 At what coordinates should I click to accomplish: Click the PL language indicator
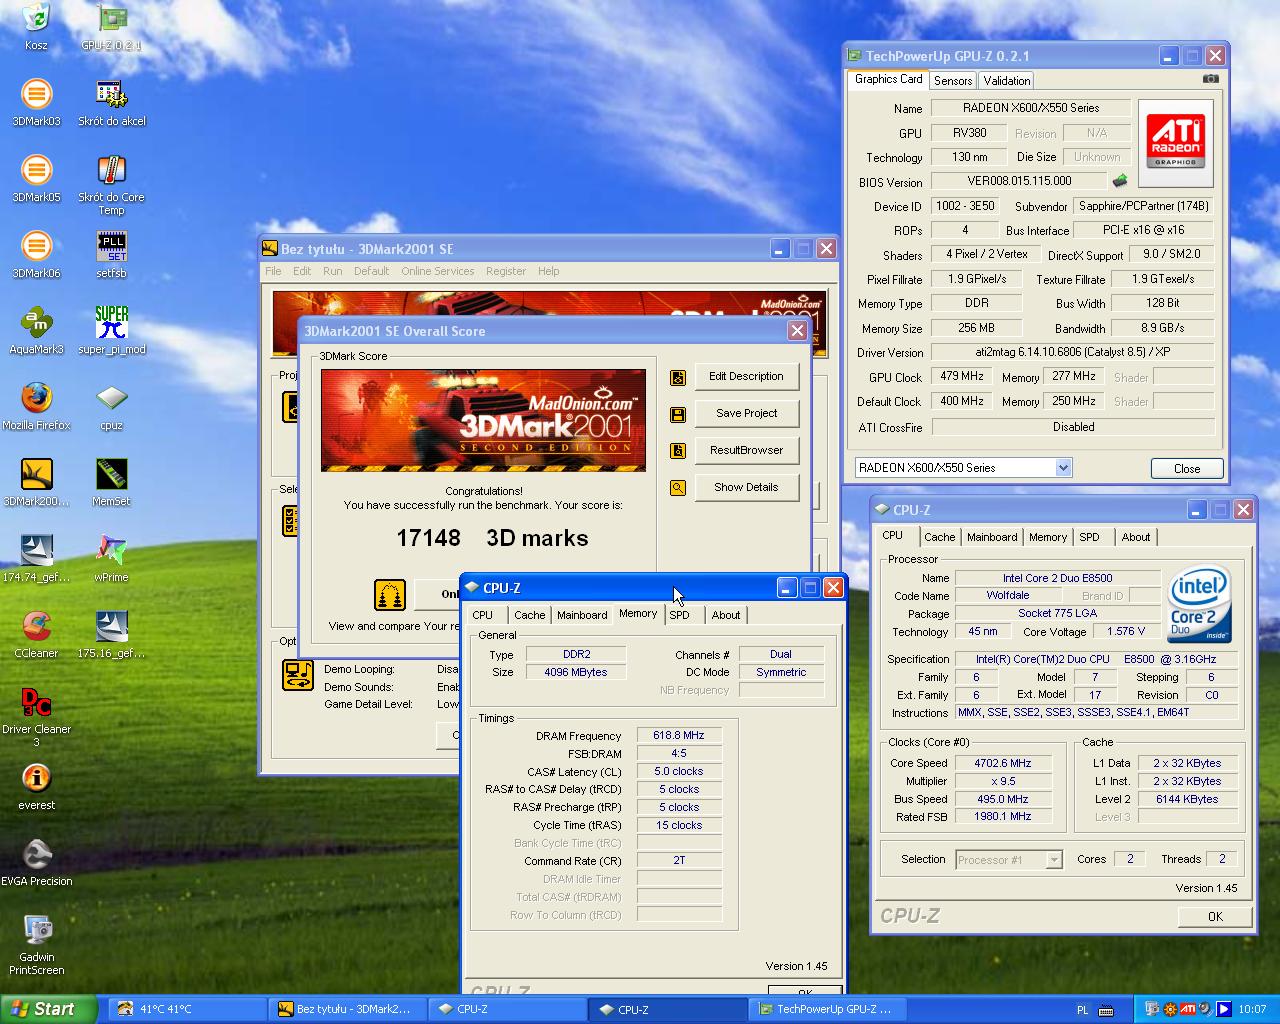1082,1010
